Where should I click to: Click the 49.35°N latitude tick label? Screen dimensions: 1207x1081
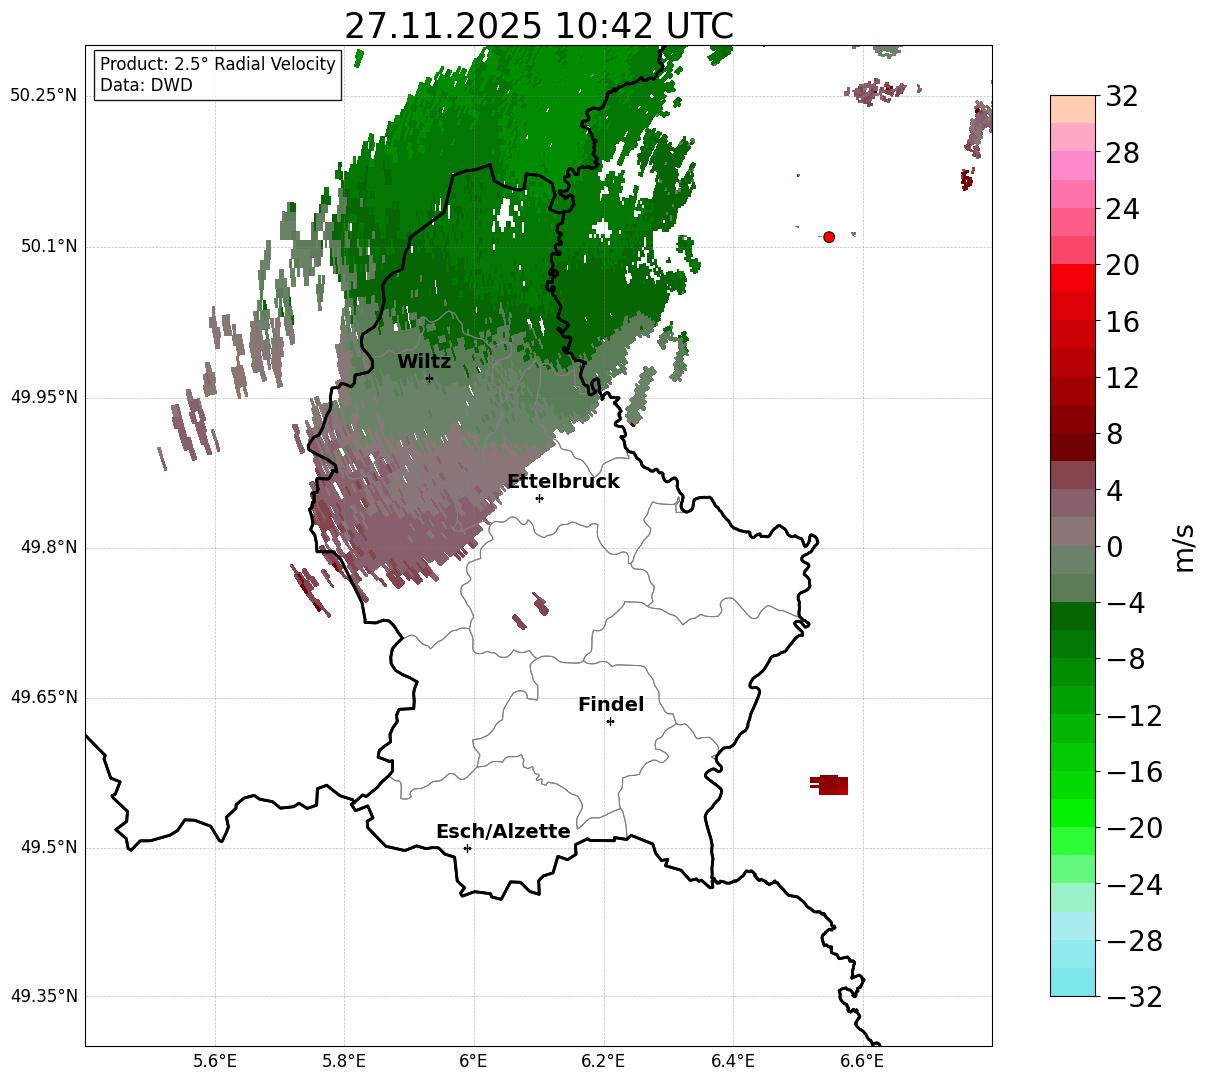tap(44, 996)
